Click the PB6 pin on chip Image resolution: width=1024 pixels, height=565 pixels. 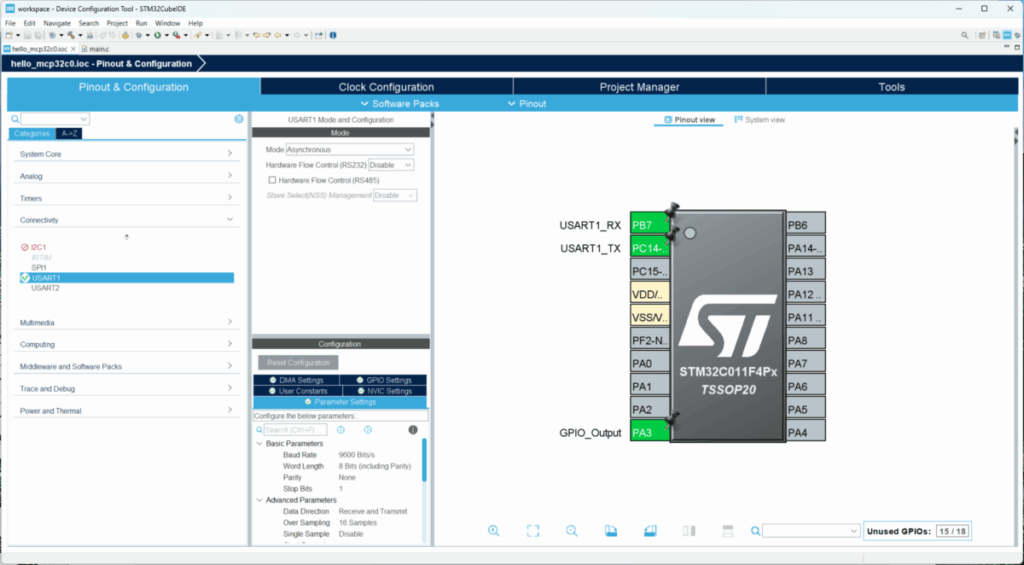click(x=806, y=225)
